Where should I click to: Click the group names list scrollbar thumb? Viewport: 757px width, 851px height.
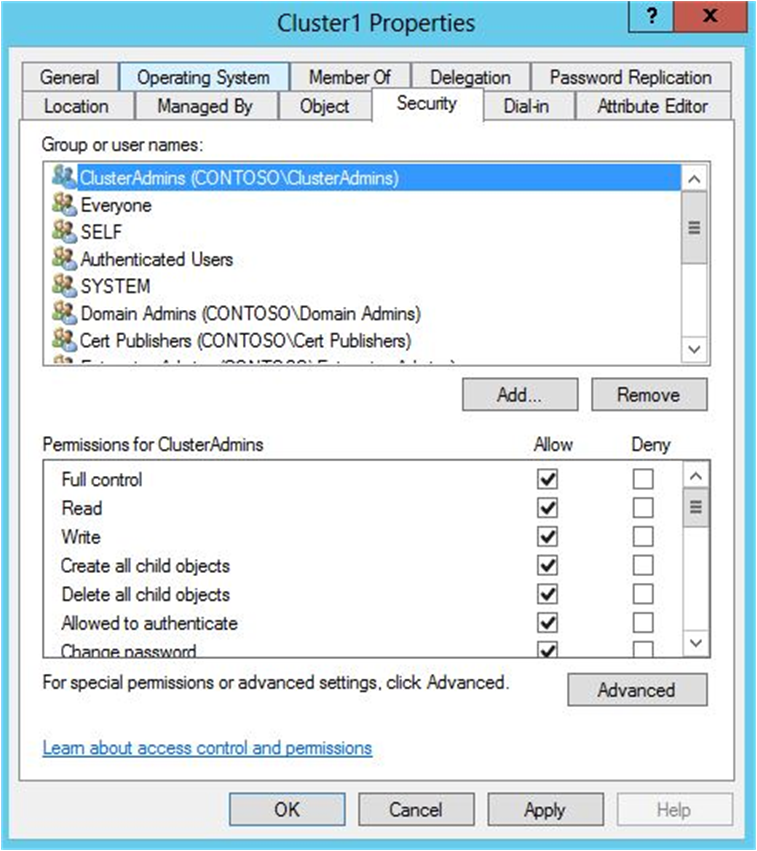[x=694, y=227]
